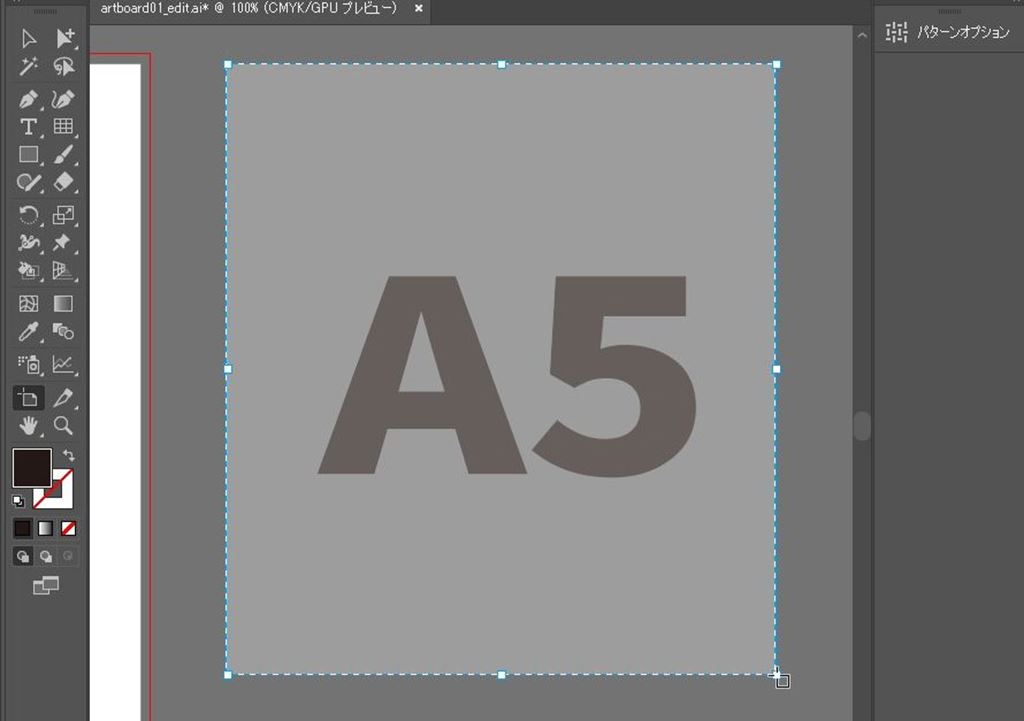Image resolution: width=1024 pixels, height=721 pixels.
Task: Select the Selection tool arrow
Action: (29, 39)
